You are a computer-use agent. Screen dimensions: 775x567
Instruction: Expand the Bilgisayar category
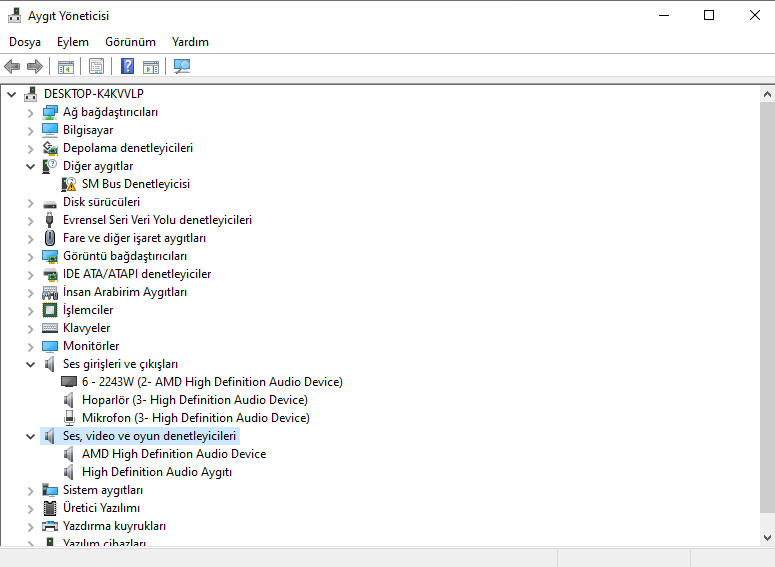coord(31,131)
